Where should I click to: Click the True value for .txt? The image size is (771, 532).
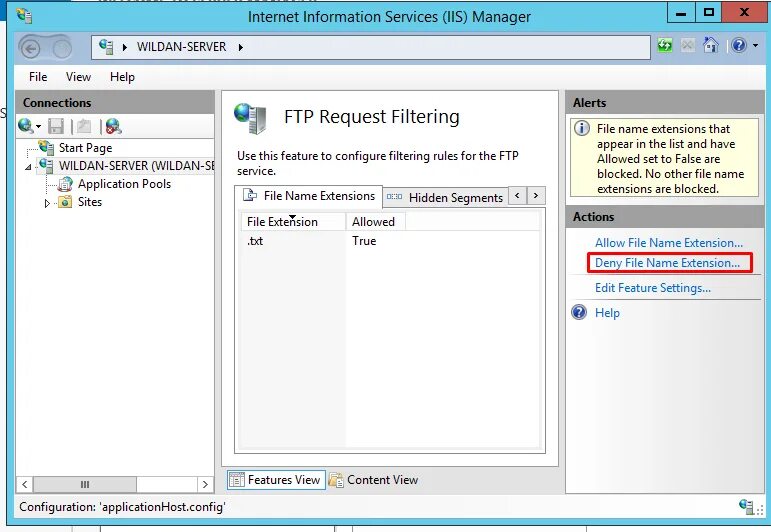(364, 241)
